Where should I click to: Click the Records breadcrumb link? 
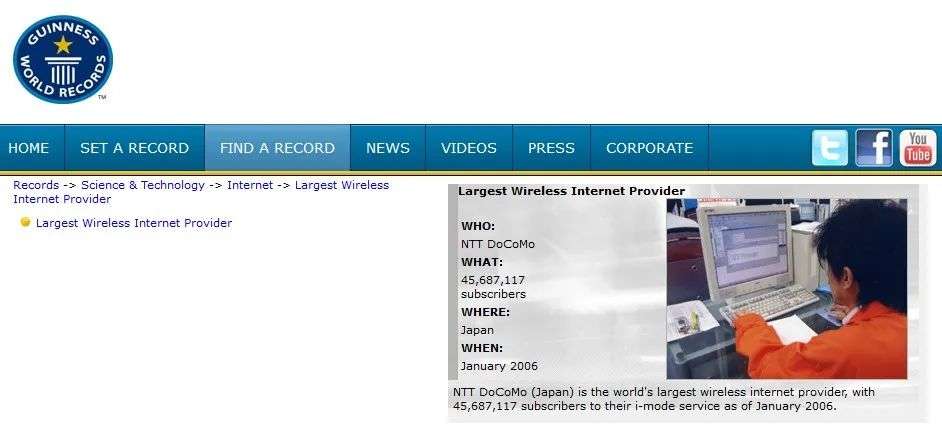point(36,186)
